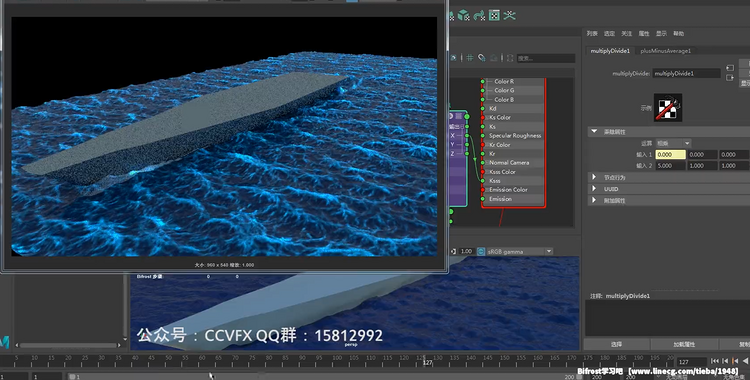Click the Load Attributes button
The width and height of the screenshot is (750, 380).
(x=684, y=344)
